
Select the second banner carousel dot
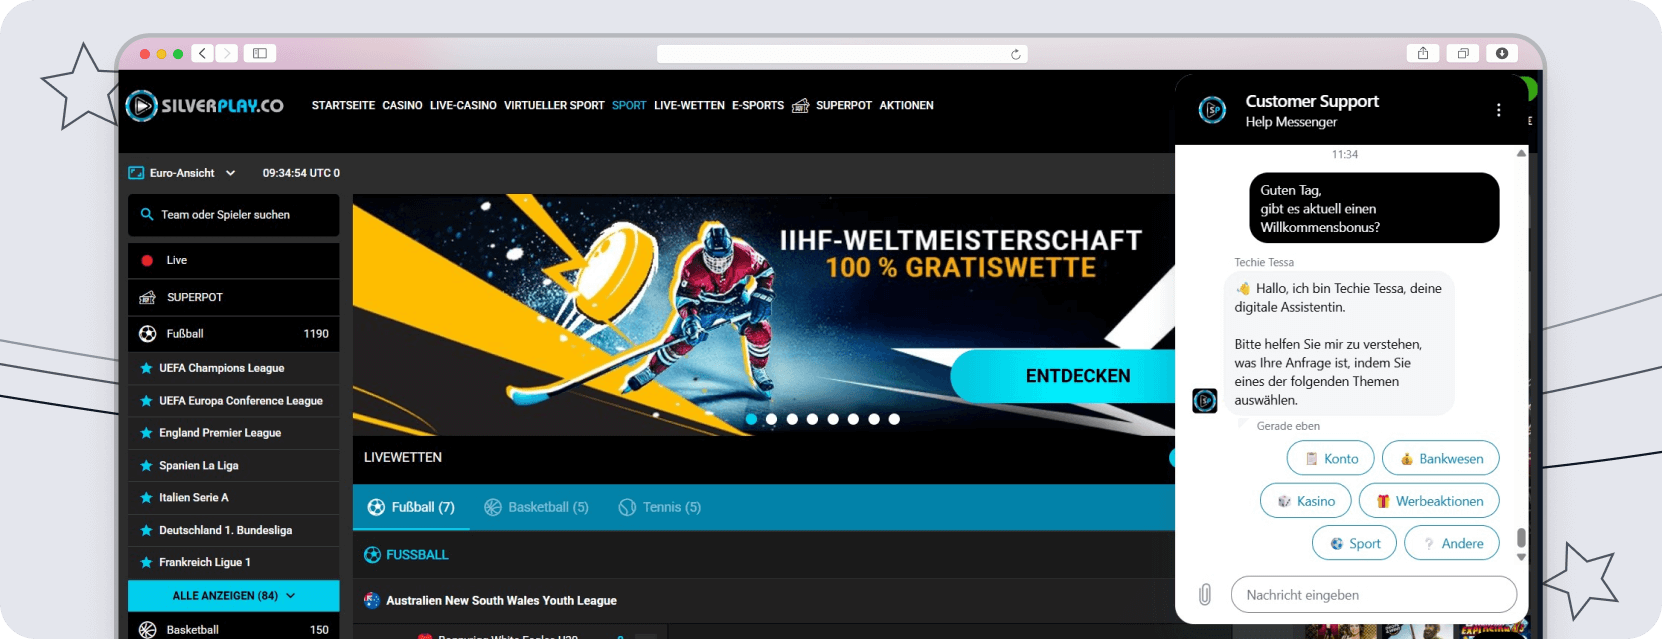(771, 419)
